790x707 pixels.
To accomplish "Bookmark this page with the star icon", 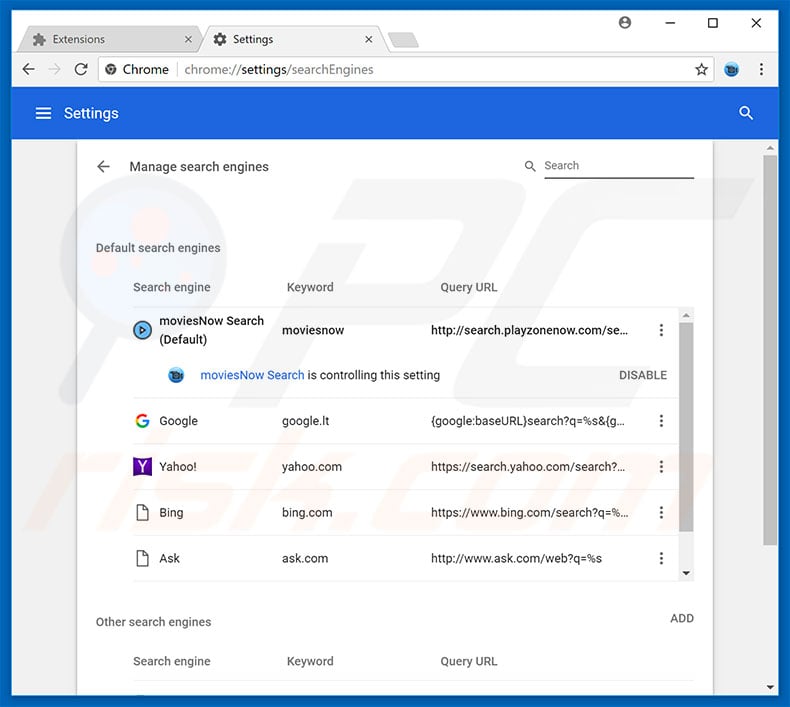I will [x=701, y=69].
